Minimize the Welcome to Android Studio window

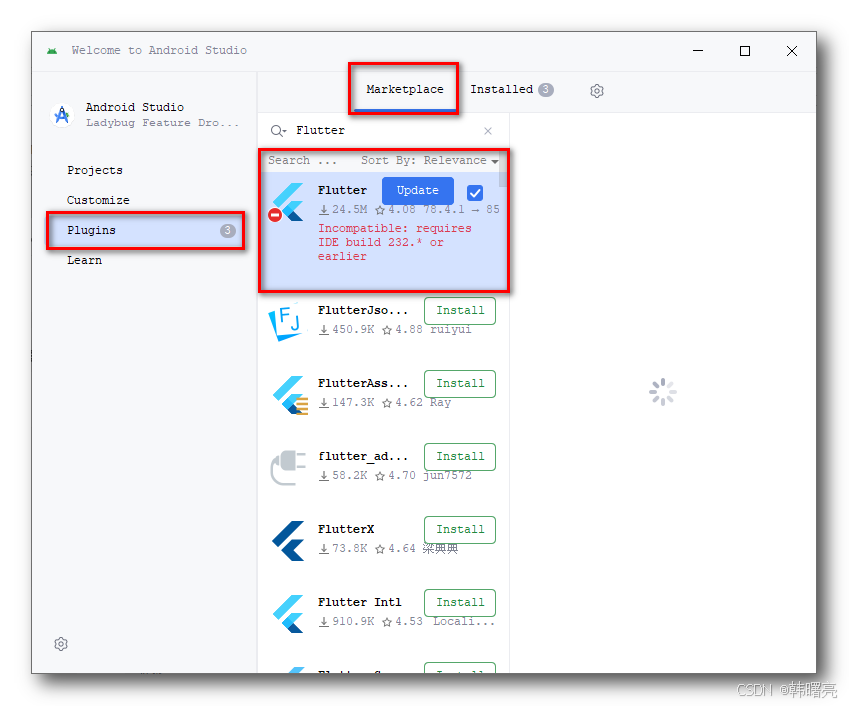[698, 51]
